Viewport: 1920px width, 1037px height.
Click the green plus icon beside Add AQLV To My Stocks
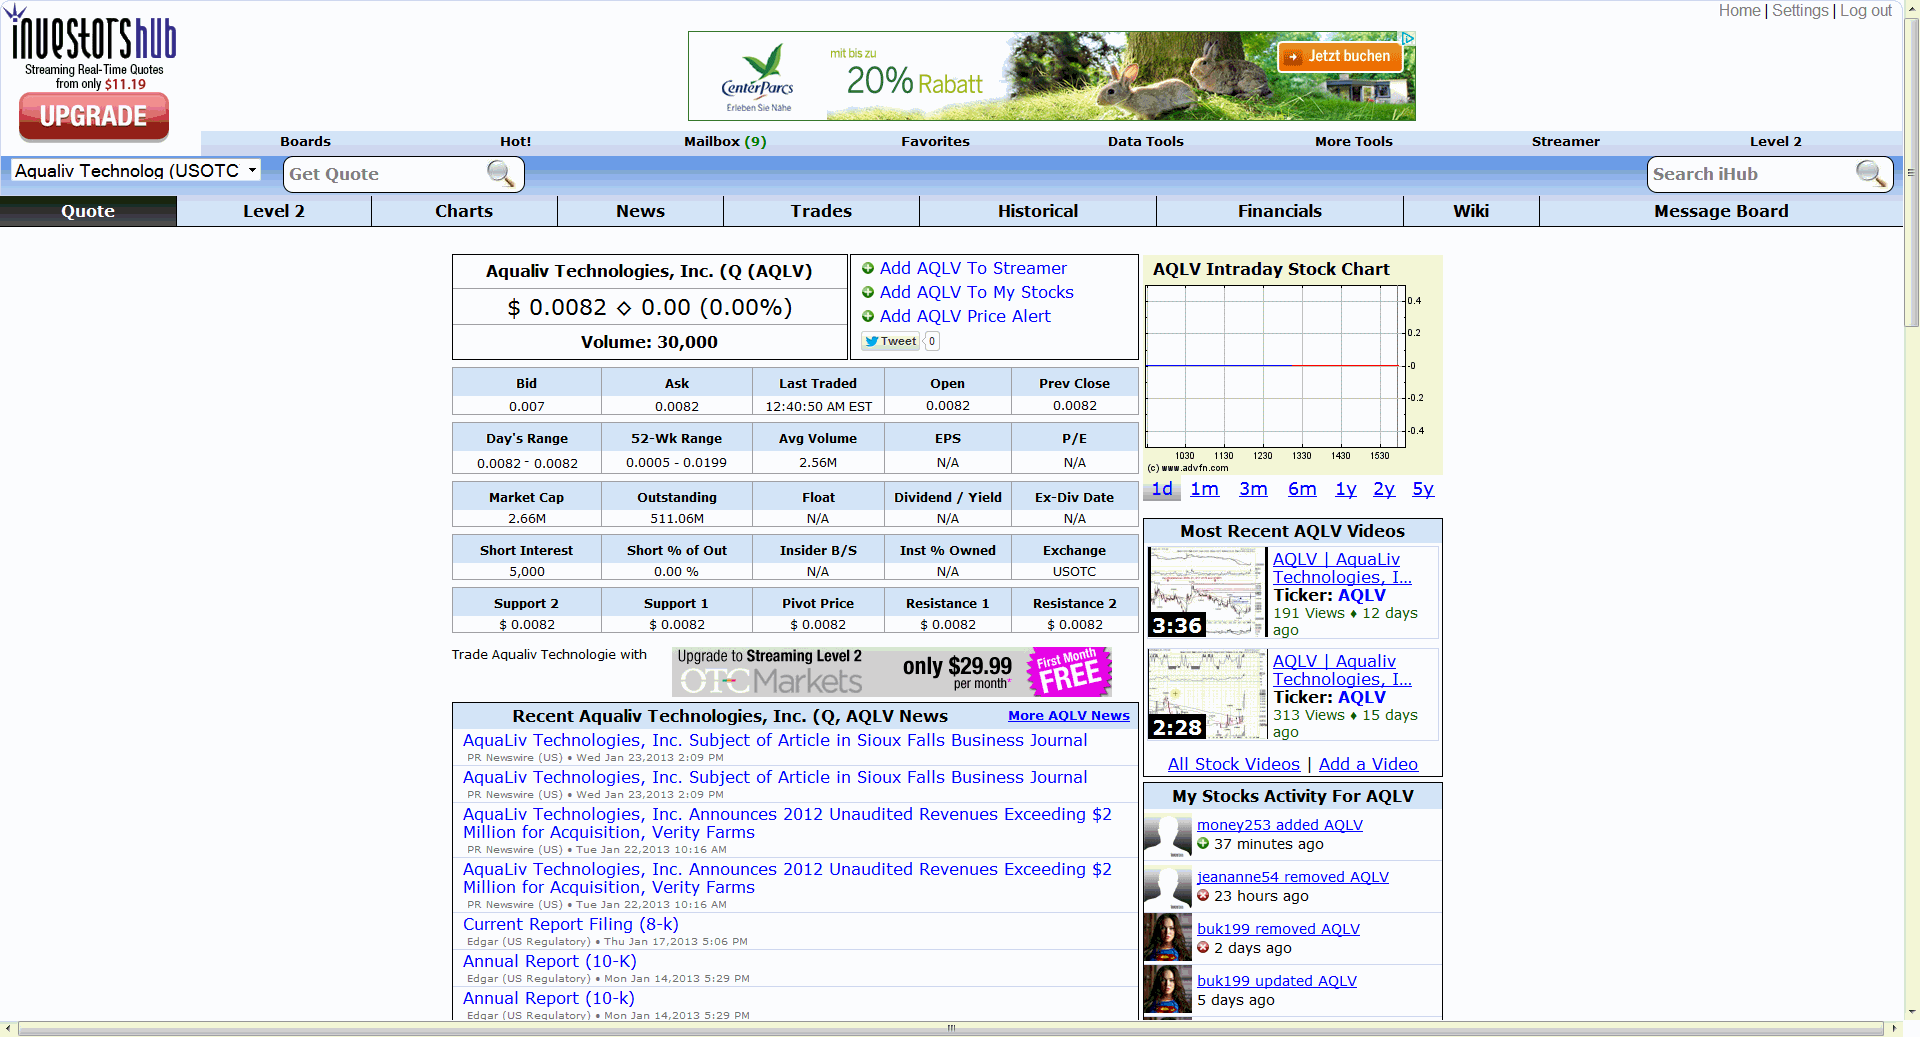coord(868,292)
